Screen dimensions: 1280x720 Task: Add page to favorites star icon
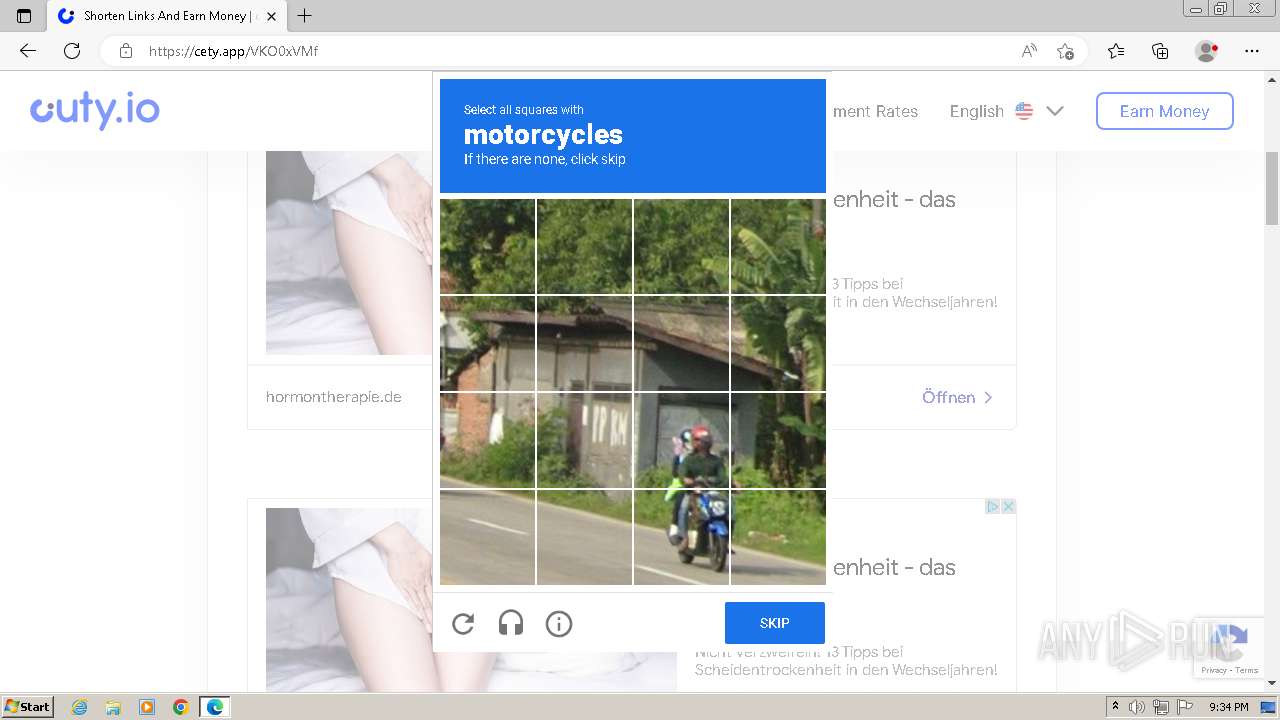(1065, 51)
